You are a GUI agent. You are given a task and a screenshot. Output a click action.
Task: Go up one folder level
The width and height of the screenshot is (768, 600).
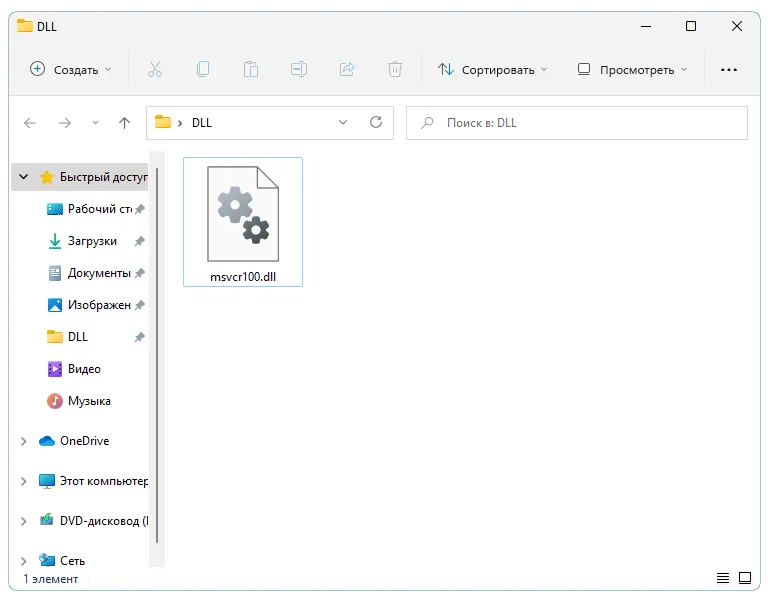point(124,123)
